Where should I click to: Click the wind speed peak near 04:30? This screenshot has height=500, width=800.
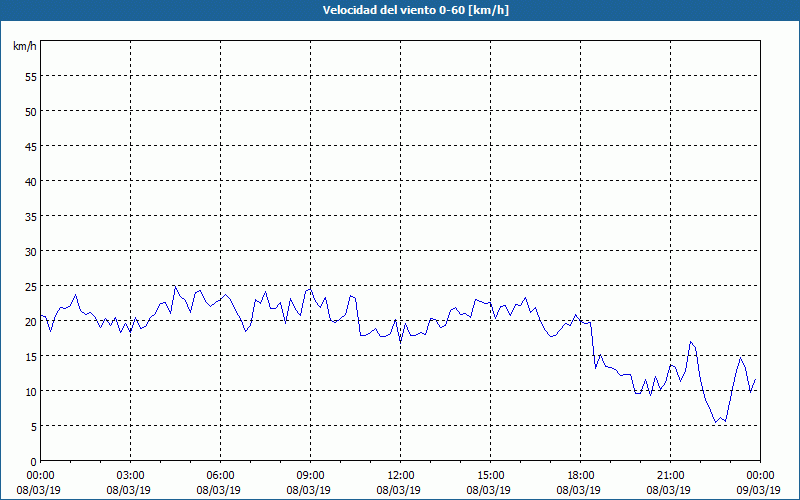tap(175, 287)
